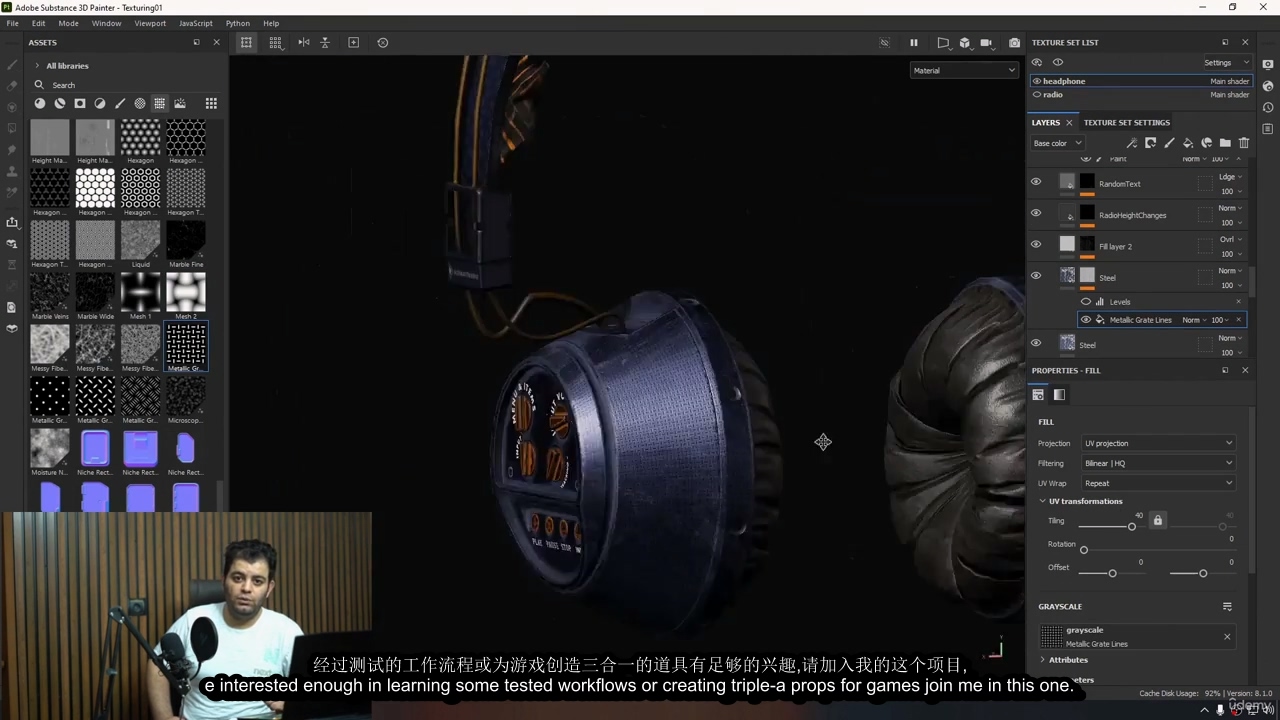
Task: Open the Python menu
Action: (238, 23)
